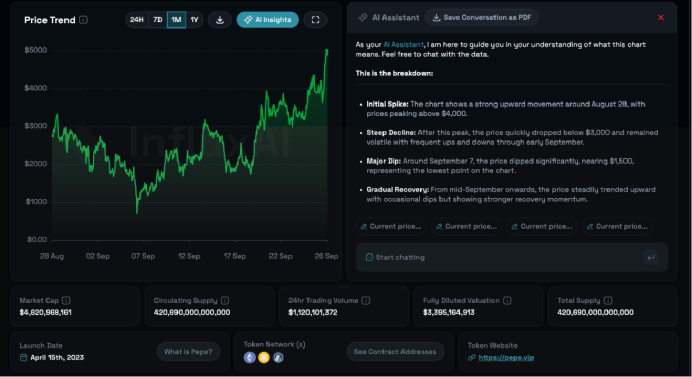
Task: Expand chart to fullscreen view
Action: 315,20
